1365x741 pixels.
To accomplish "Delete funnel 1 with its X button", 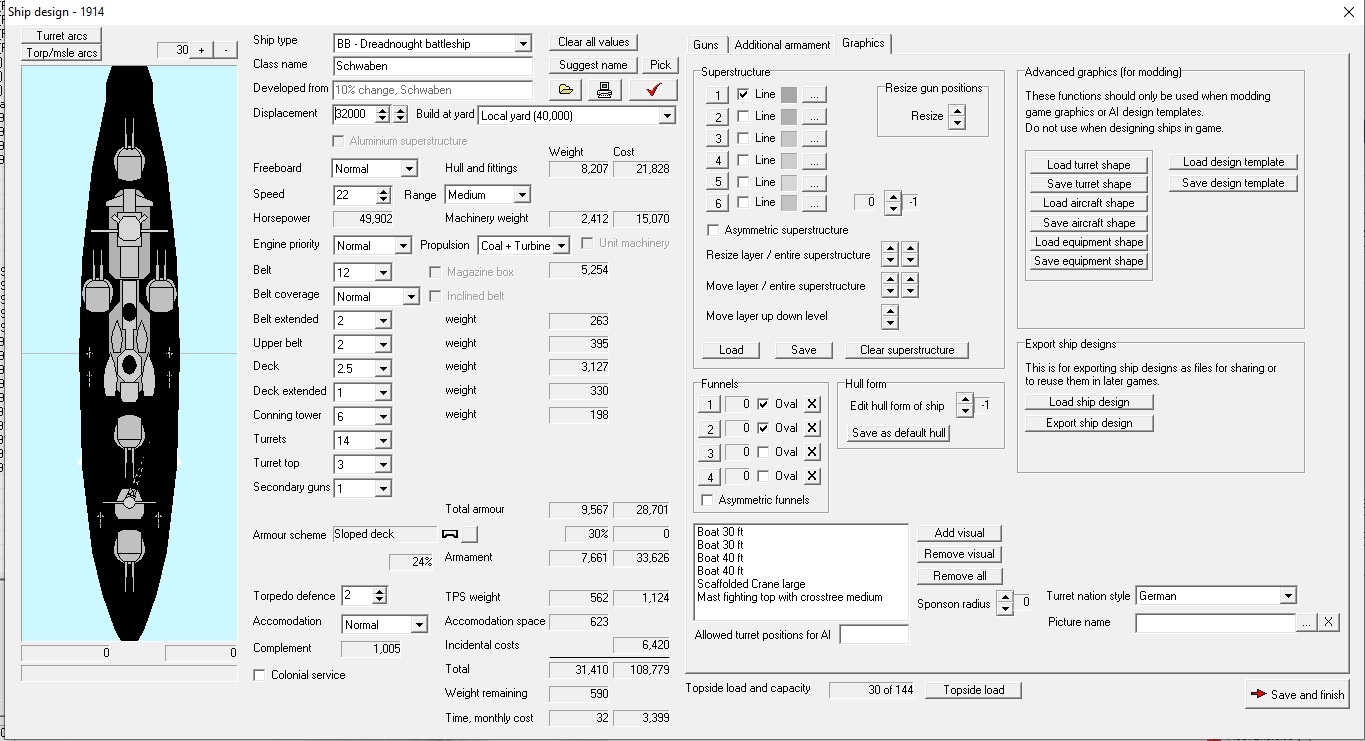I will pyautogui.click(x=812, y=404).
